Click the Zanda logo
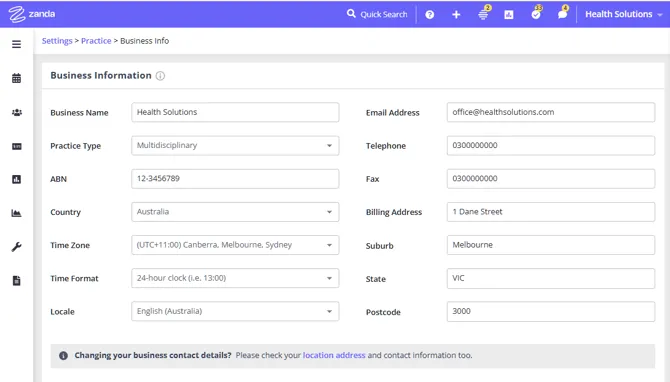This screenshot has height=382, width=670. coord(32,14)
